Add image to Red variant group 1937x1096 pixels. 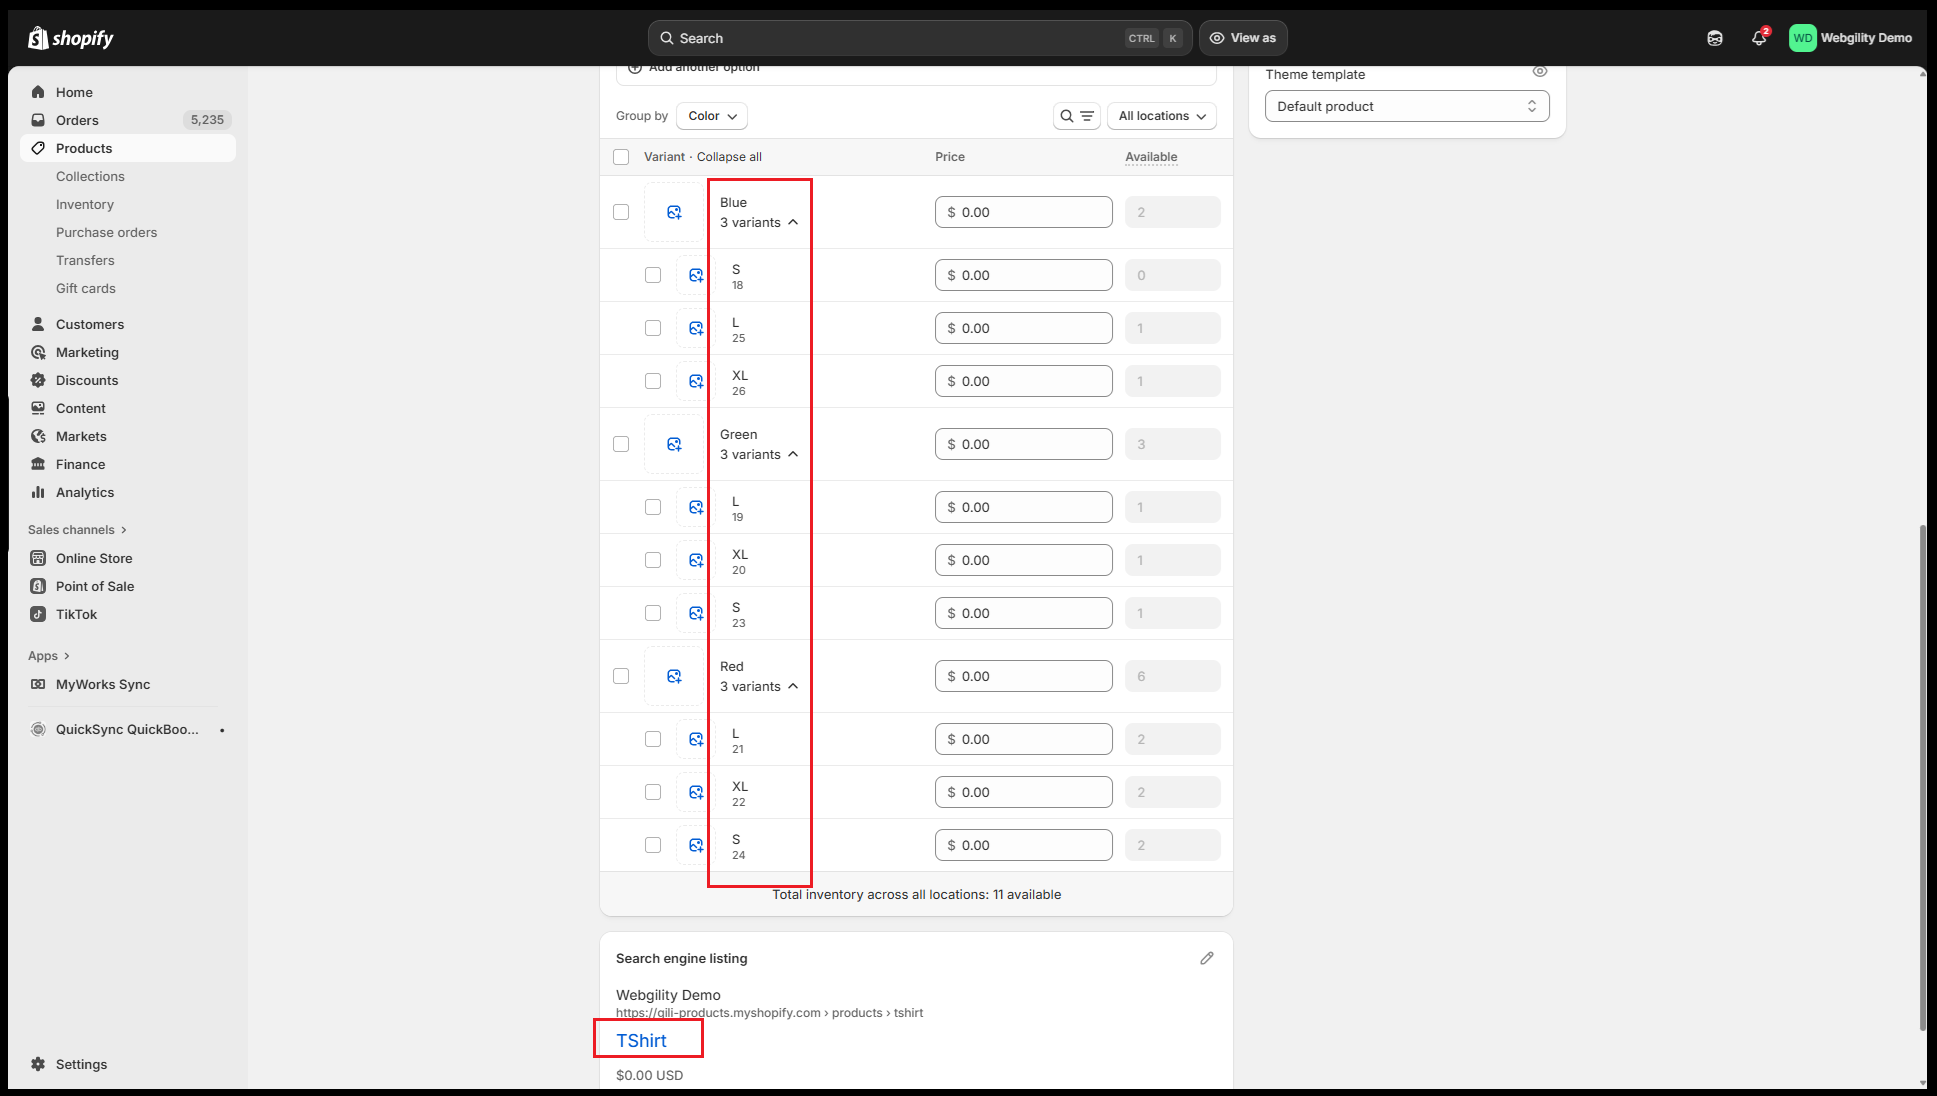pos(674,676)
